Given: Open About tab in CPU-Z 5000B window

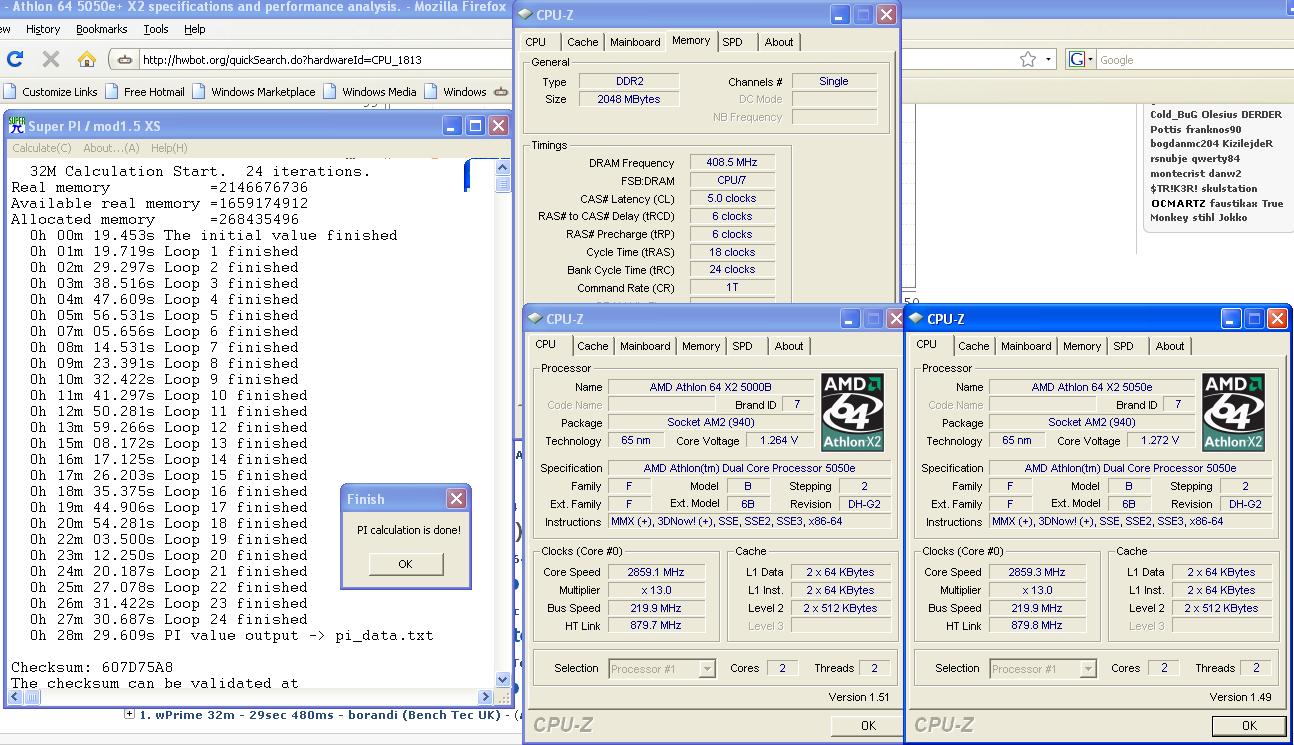Looking at the screenshot, I should [789, 346].
